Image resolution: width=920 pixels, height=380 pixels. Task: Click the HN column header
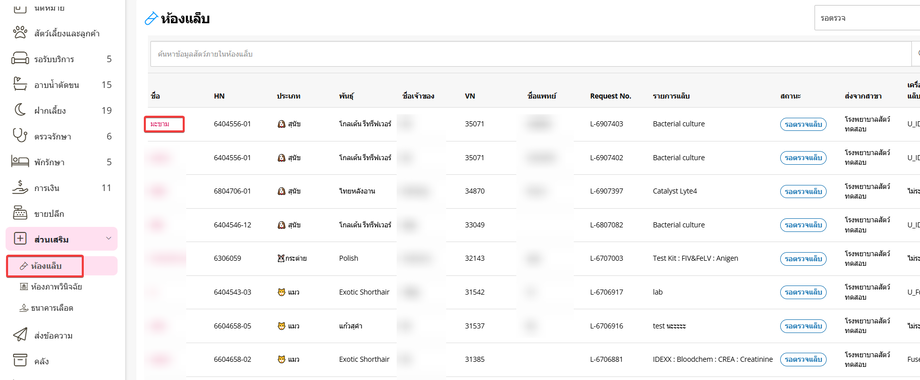219,96
